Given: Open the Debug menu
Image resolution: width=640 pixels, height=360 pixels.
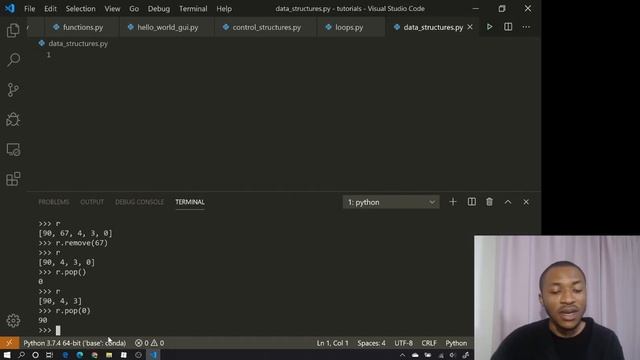Looking at the screenshot, I should click(x=159, y=9).
